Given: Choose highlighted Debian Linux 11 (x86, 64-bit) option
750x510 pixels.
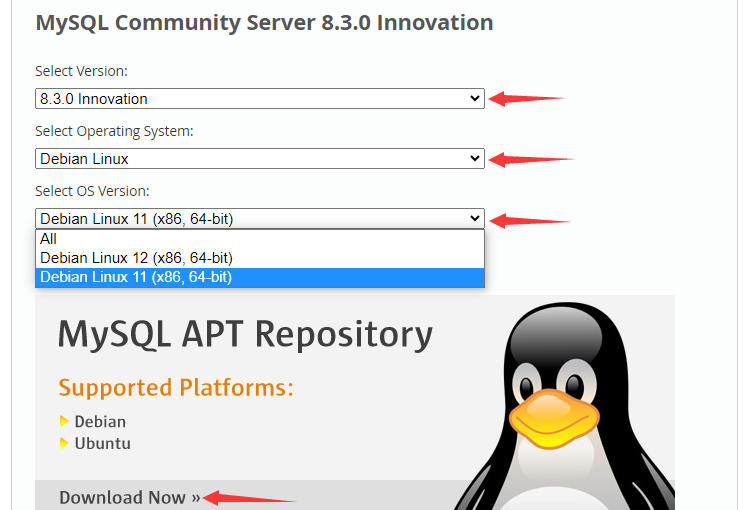Looking at the screenshot, I should [260, 277].
